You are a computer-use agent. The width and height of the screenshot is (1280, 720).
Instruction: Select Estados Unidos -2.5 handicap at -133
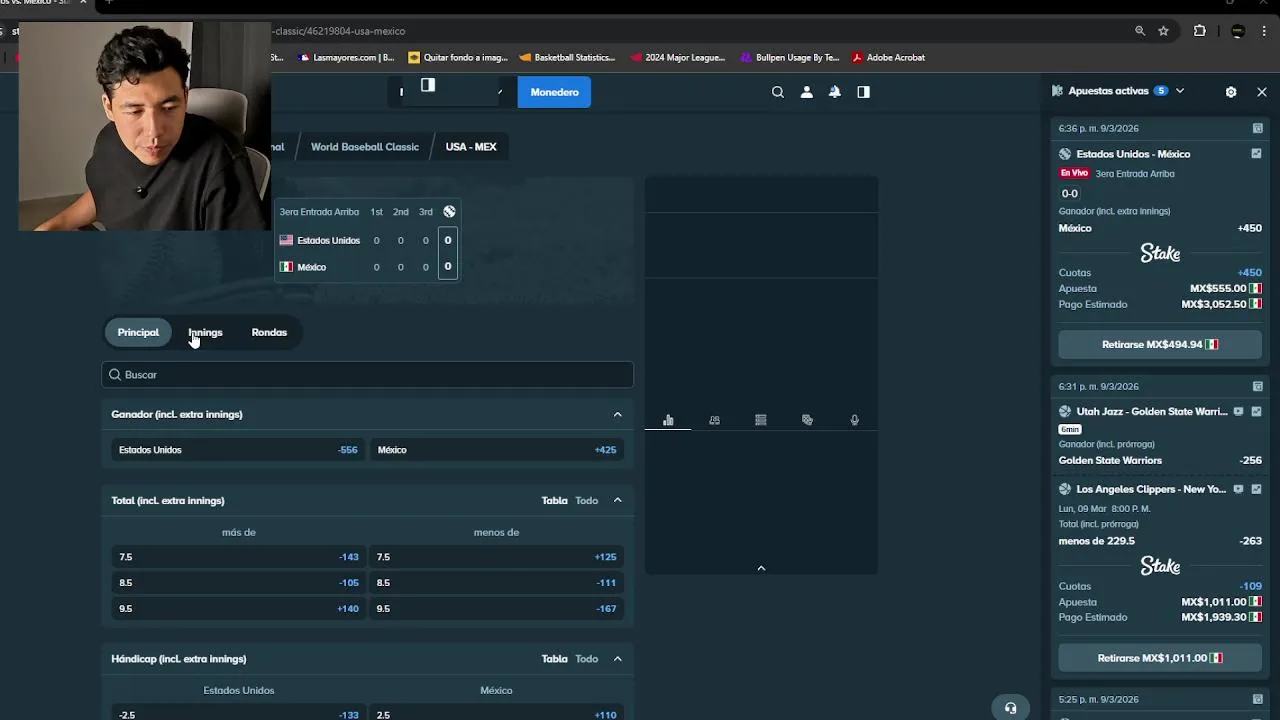point(238,714)
